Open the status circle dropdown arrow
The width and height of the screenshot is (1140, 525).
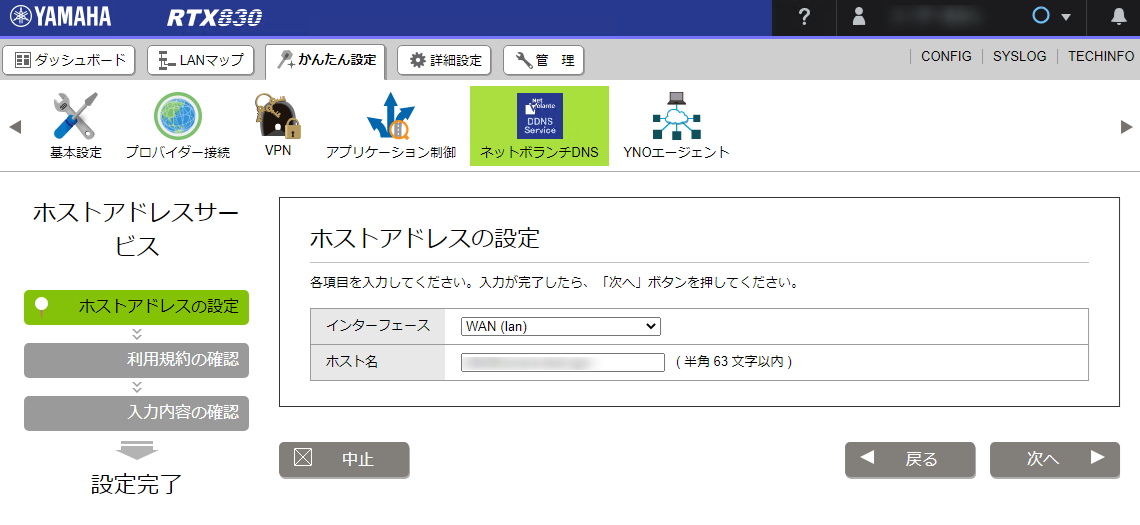pyautogui.click(x=1066, y=18)
